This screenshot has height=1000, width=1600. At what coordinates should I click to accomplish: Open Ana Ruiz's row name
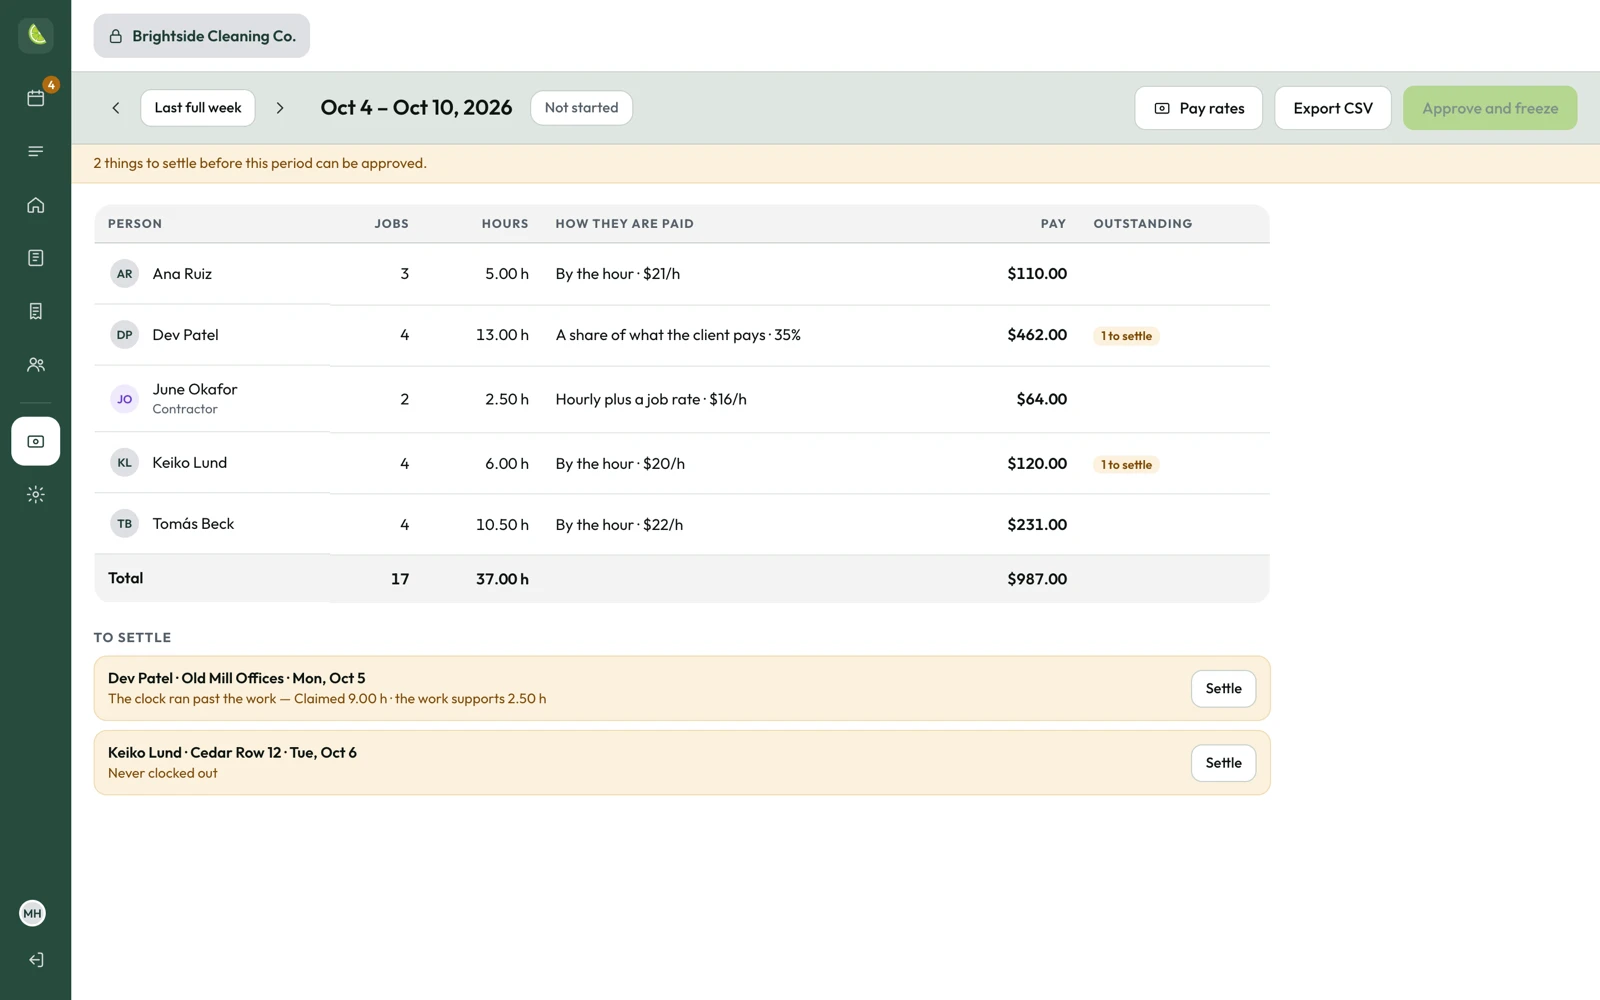182,274
